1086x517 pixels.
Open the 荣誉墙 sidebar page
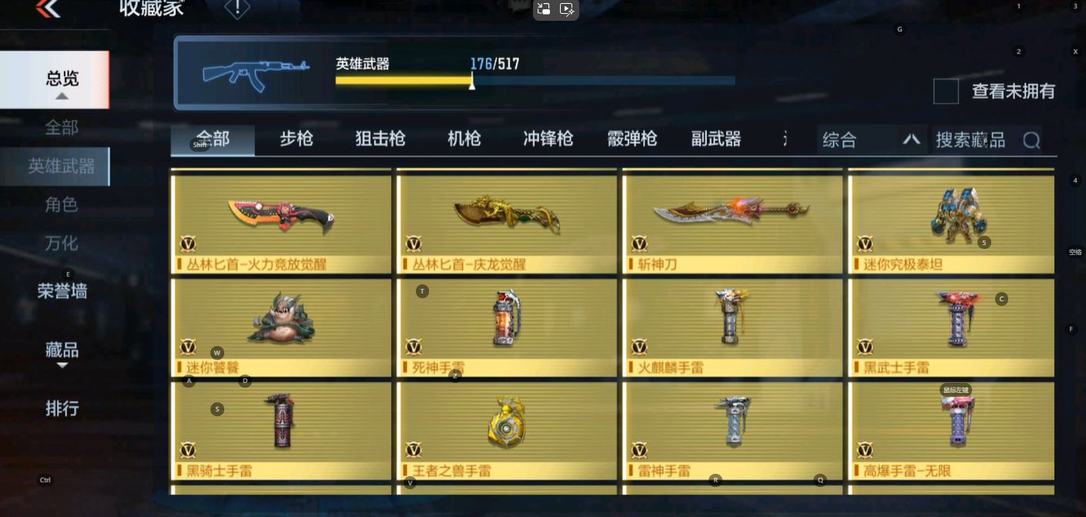point(62,291)
